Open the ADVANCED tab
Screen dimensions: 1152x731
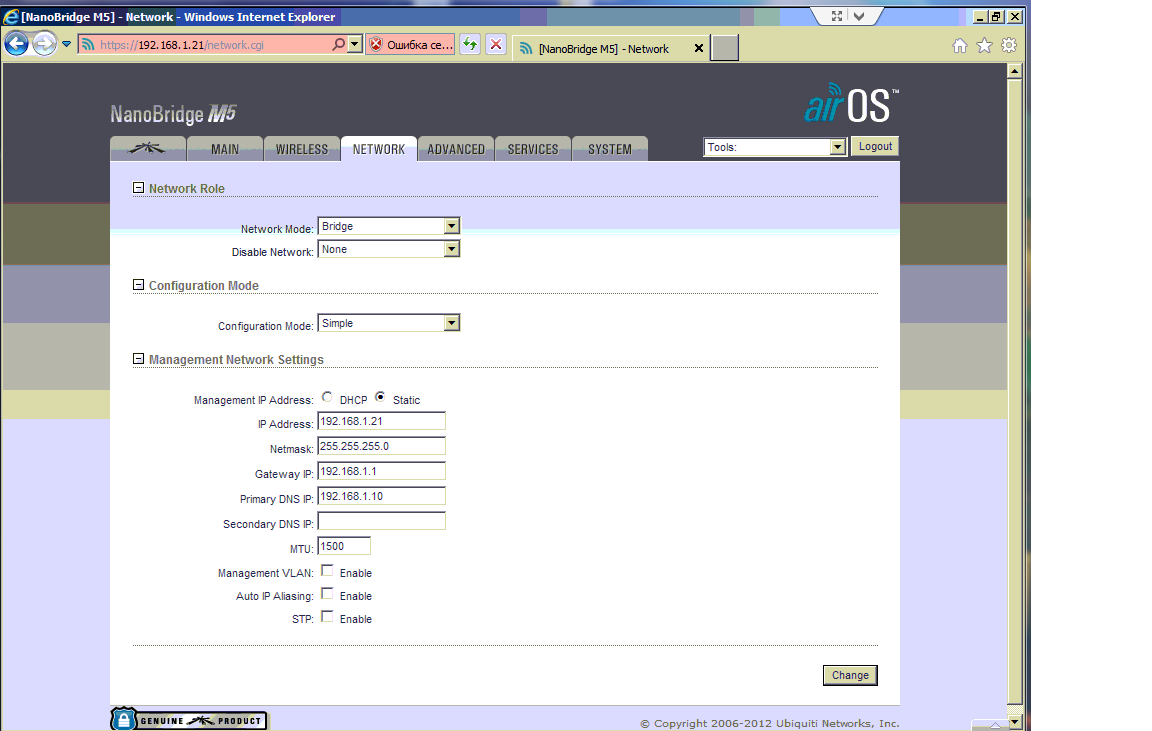(x=456, y=148)
